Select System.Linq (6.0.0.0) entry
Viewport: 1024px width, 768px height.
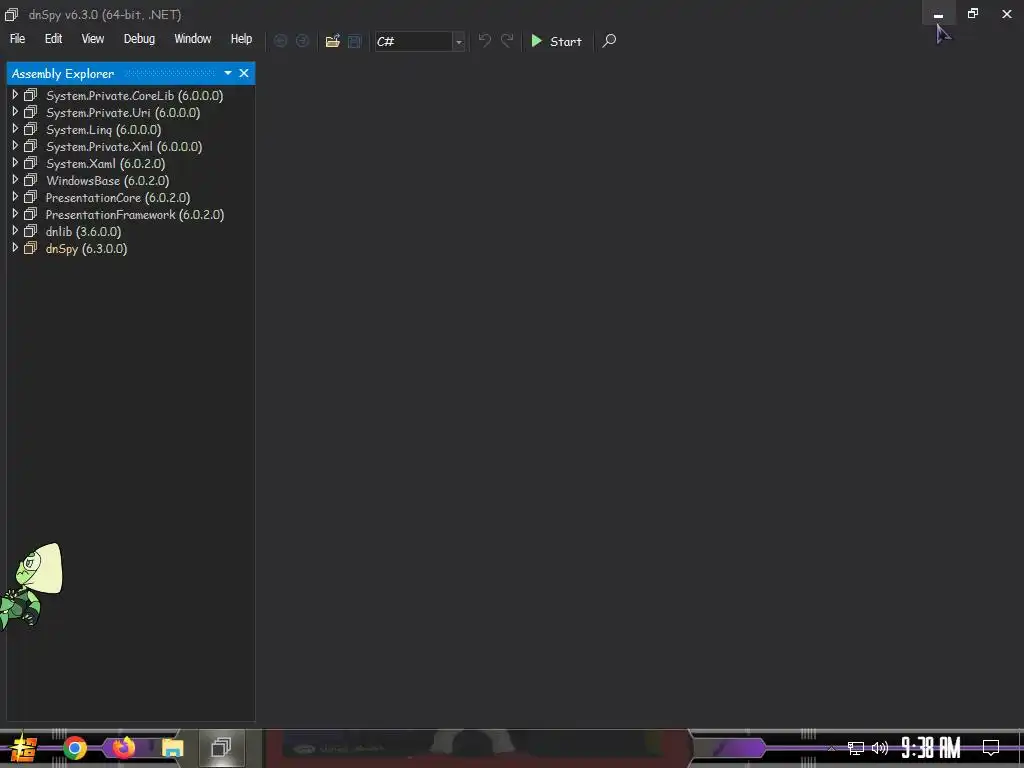[x=103, y=129]
